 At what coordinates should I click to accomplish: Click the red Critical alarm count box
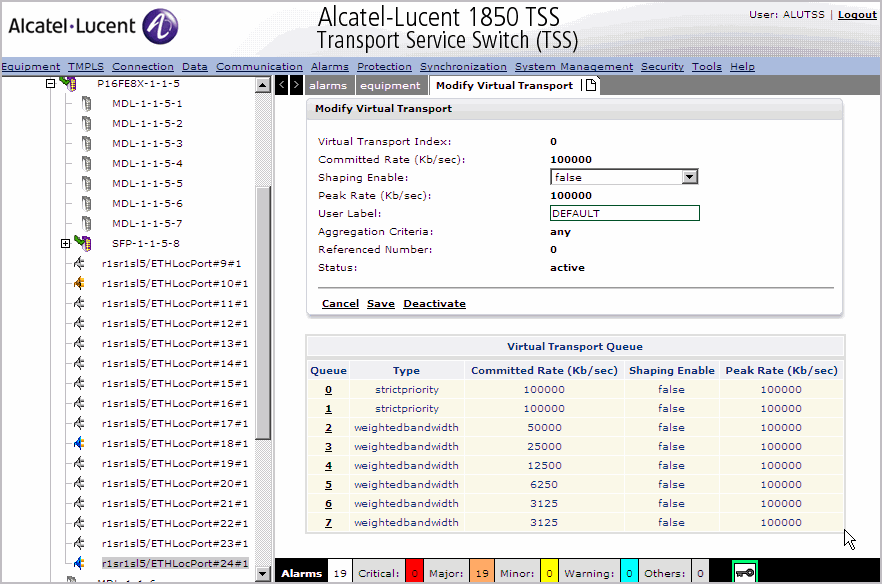click(415, 573)
